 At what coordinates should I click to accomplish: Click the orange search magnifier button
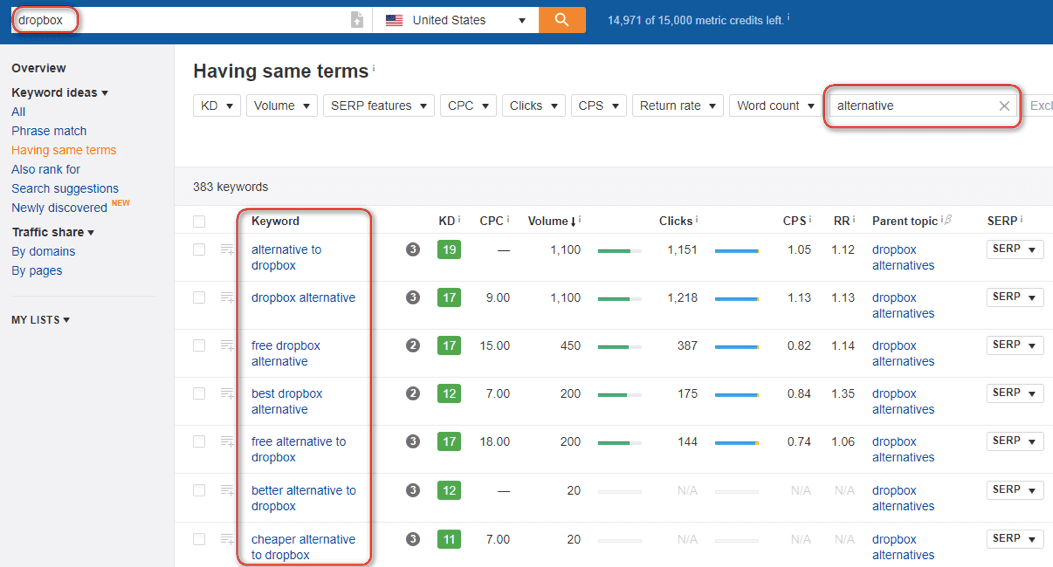(562, 20)
